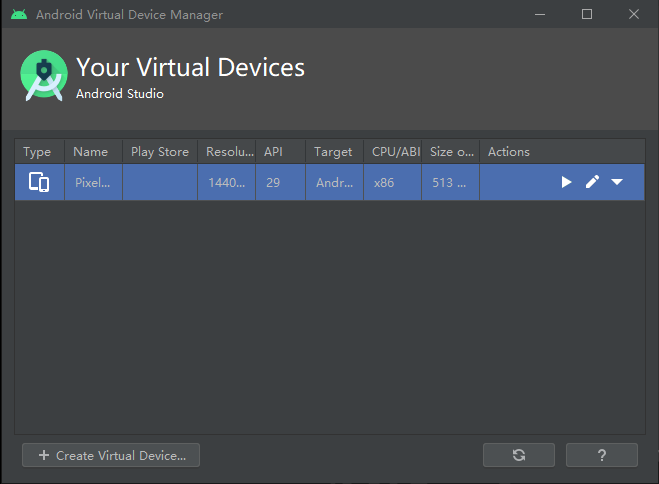
Task: Click the 1440... resolution cell
Action: click(227, 182)
